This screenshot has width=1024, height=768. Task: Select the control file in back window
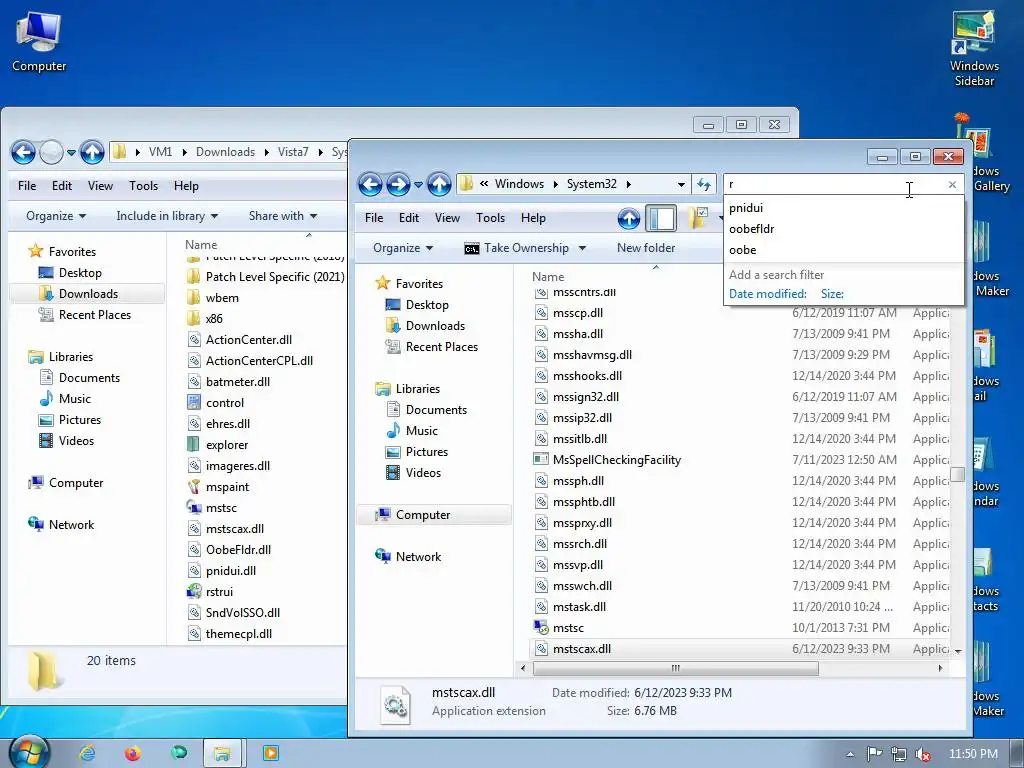pos(225,403)
